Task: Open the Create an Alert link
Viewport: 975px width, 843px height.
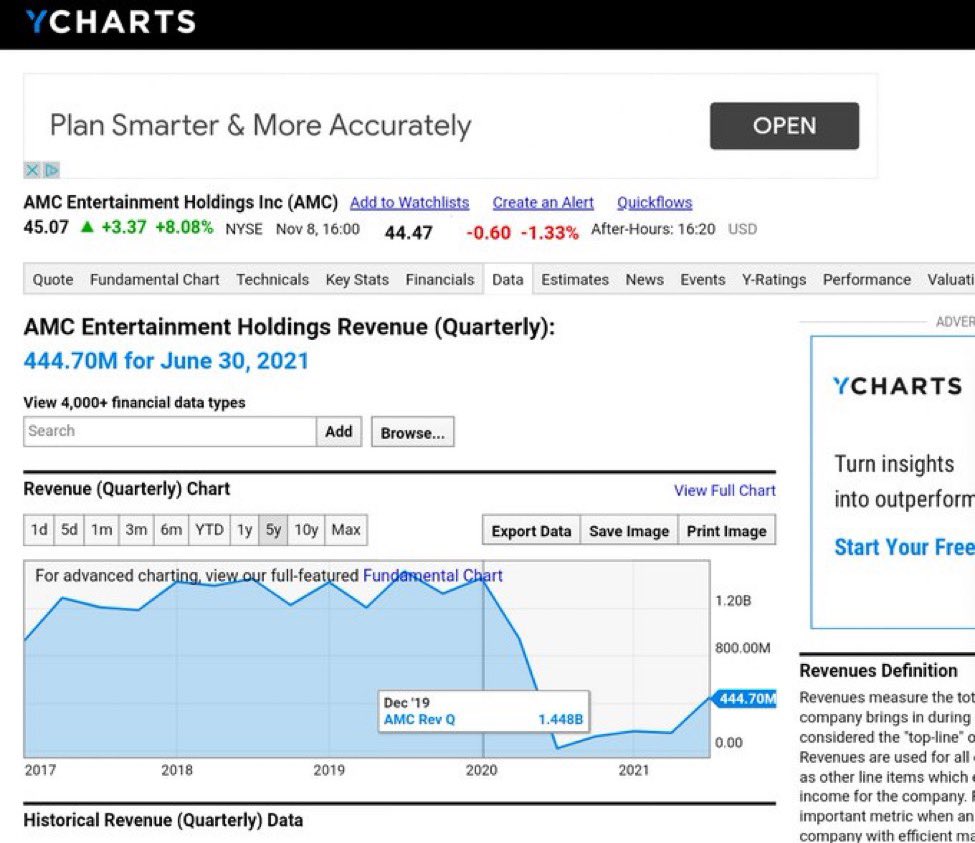Action: 543,203
